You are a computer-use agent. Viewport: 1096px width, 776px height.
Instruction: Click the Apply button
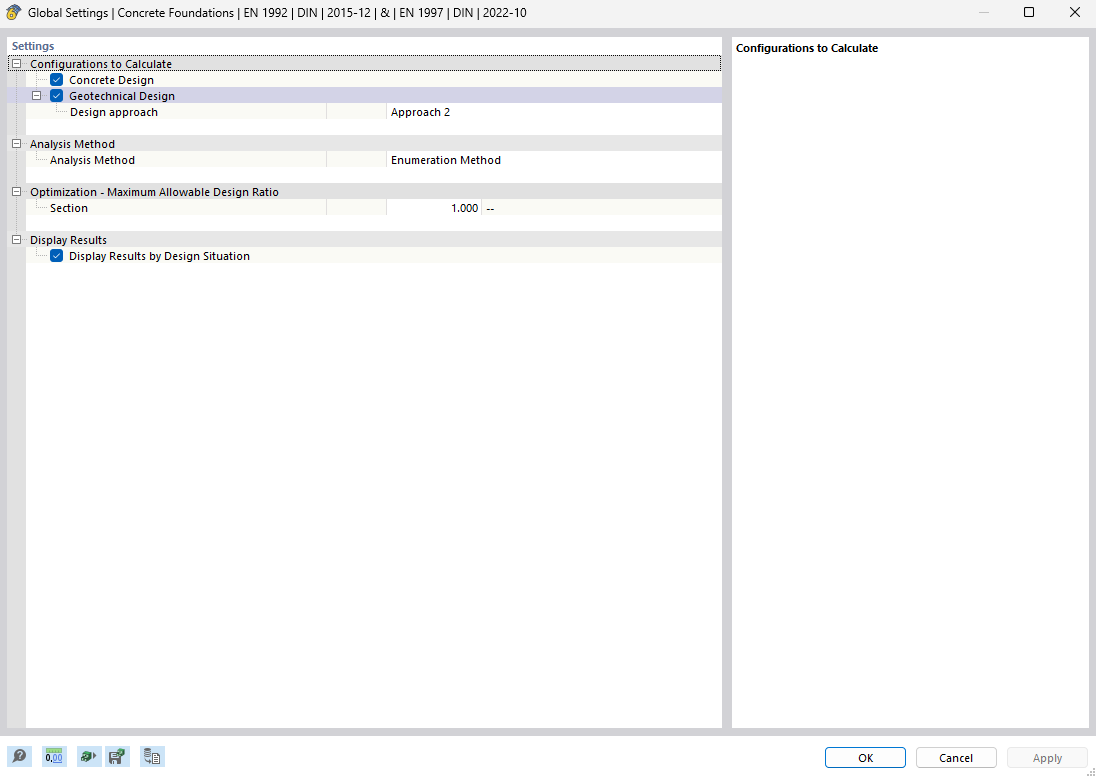point(1047,758)
